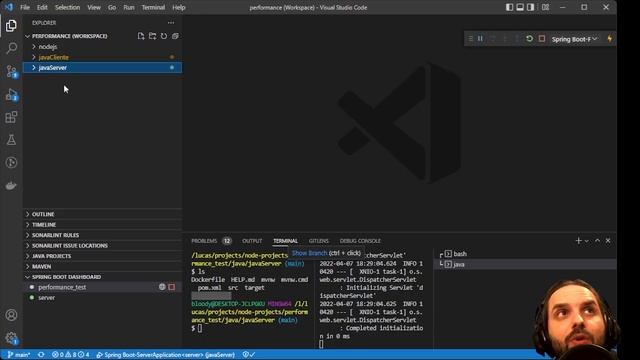Create a new terminal with plus icon
640x360 pixels.
578,241
